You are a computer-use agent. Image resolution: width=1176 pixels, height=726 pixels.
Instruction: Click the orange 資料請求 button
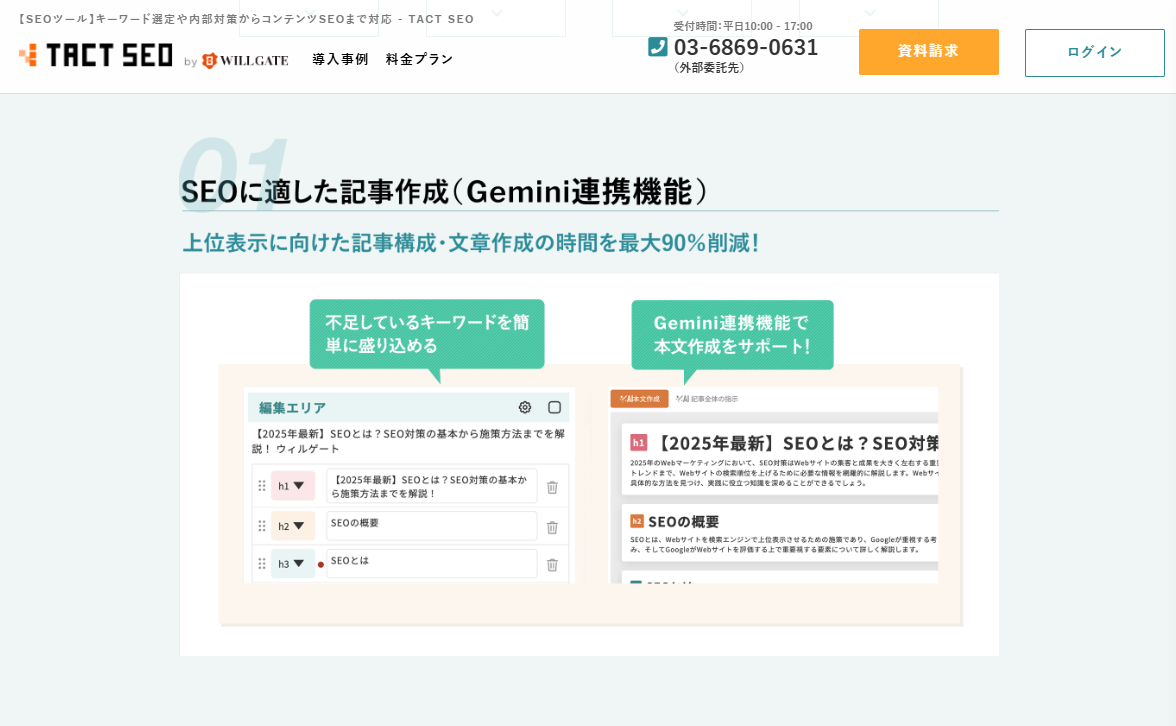click(x=928, y=52)
